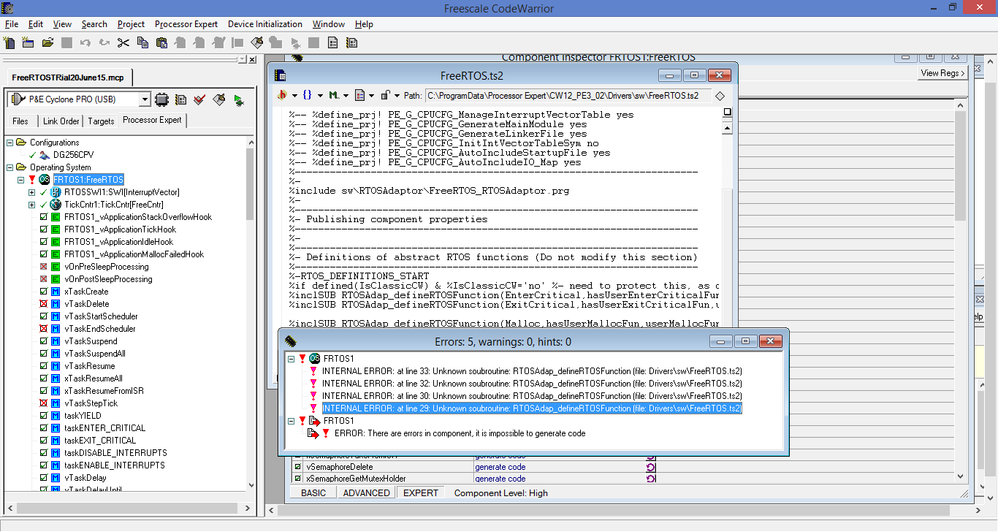This screenshot has height=532, width=998.
Task: Collapse the Operating System tree node
Action: point(10,167)
